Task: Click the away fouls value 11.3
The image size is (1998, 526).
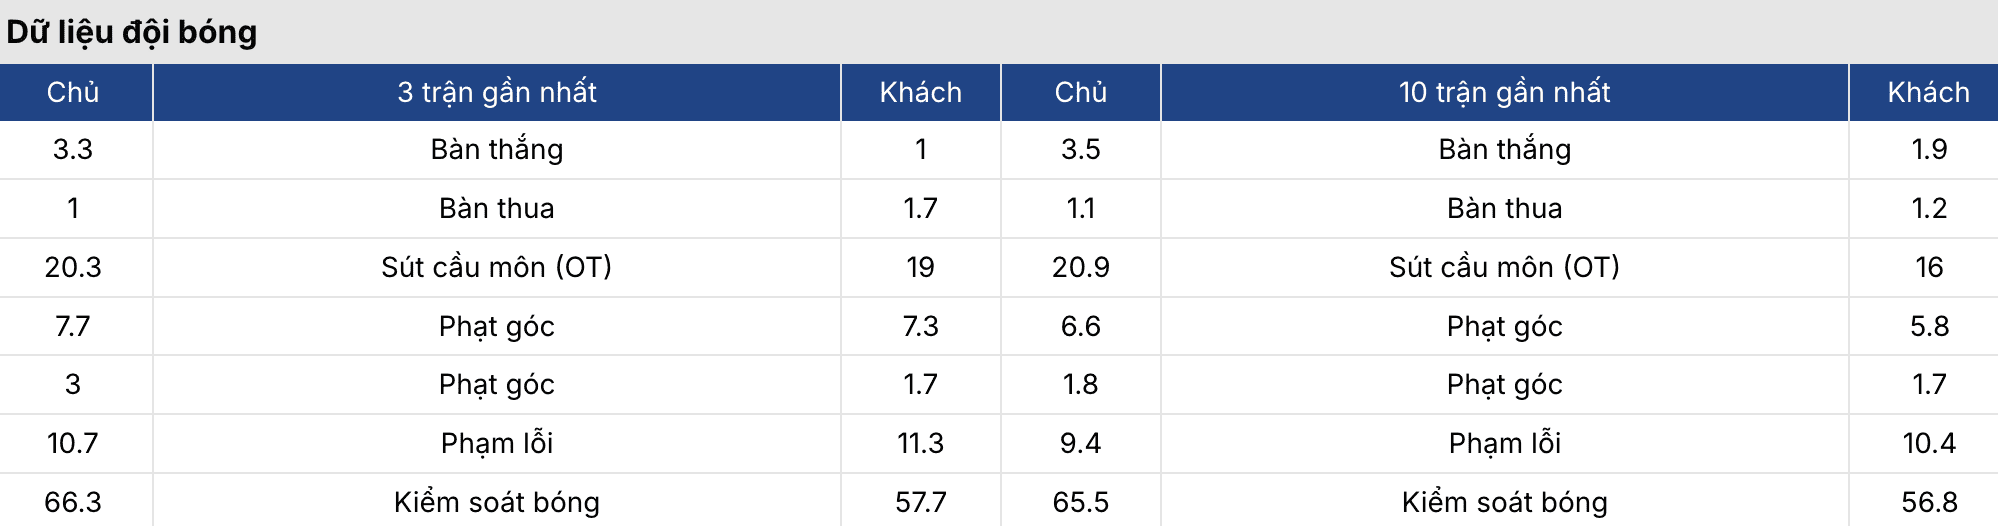Action: click(920, 443)
